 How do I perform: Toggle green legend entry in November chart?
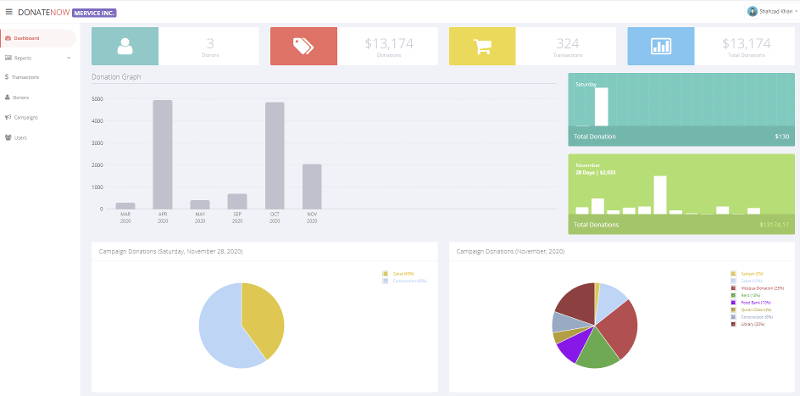[x=746, y=295]
